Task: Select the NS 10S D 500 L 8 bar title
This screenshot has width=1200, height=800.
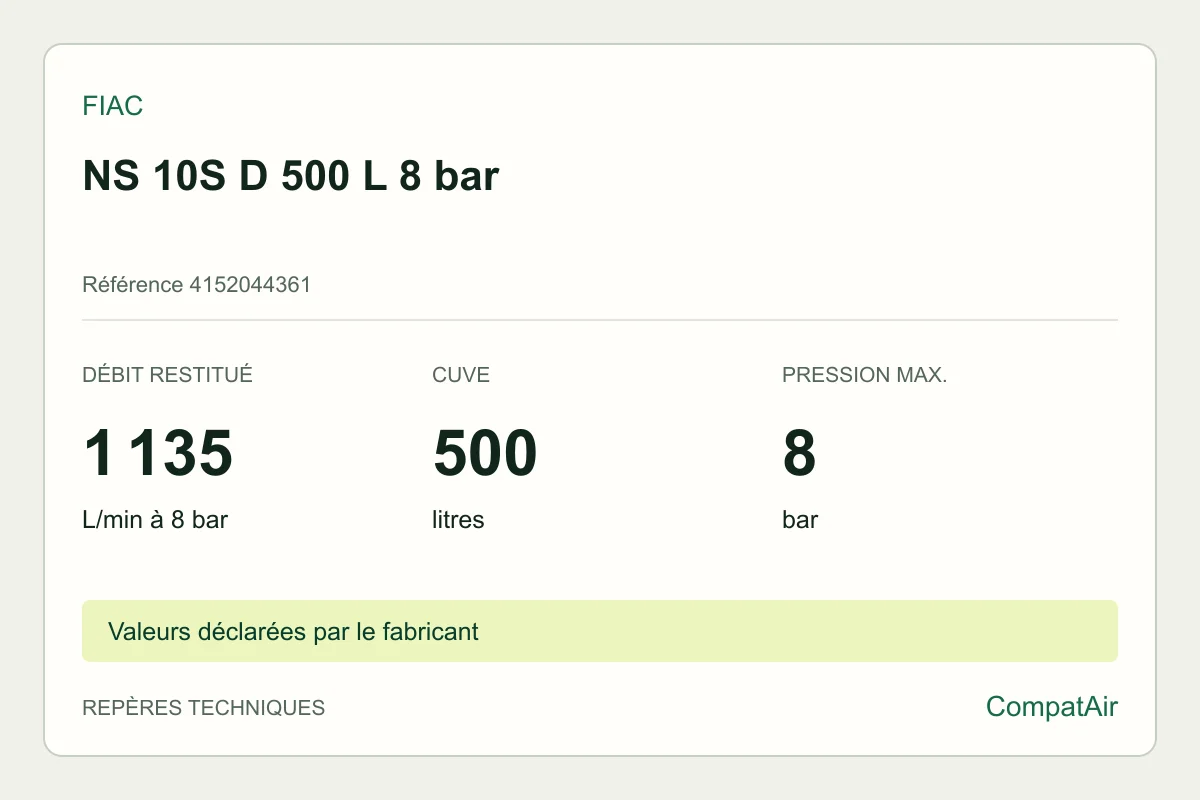Action: pyautogui.click(x=291, y=177)
